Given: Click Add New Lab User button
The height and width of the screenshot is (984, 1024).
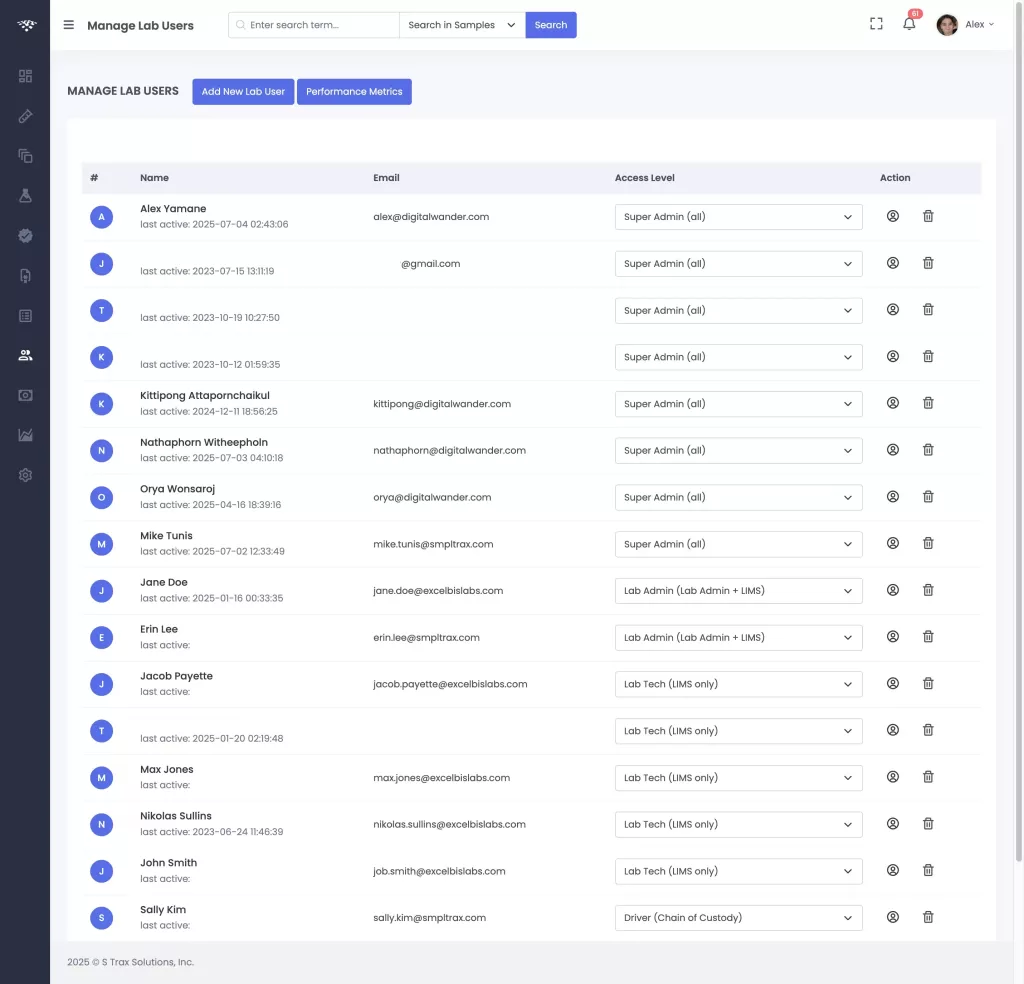Looking at the screenshot, I should (243, 91).
